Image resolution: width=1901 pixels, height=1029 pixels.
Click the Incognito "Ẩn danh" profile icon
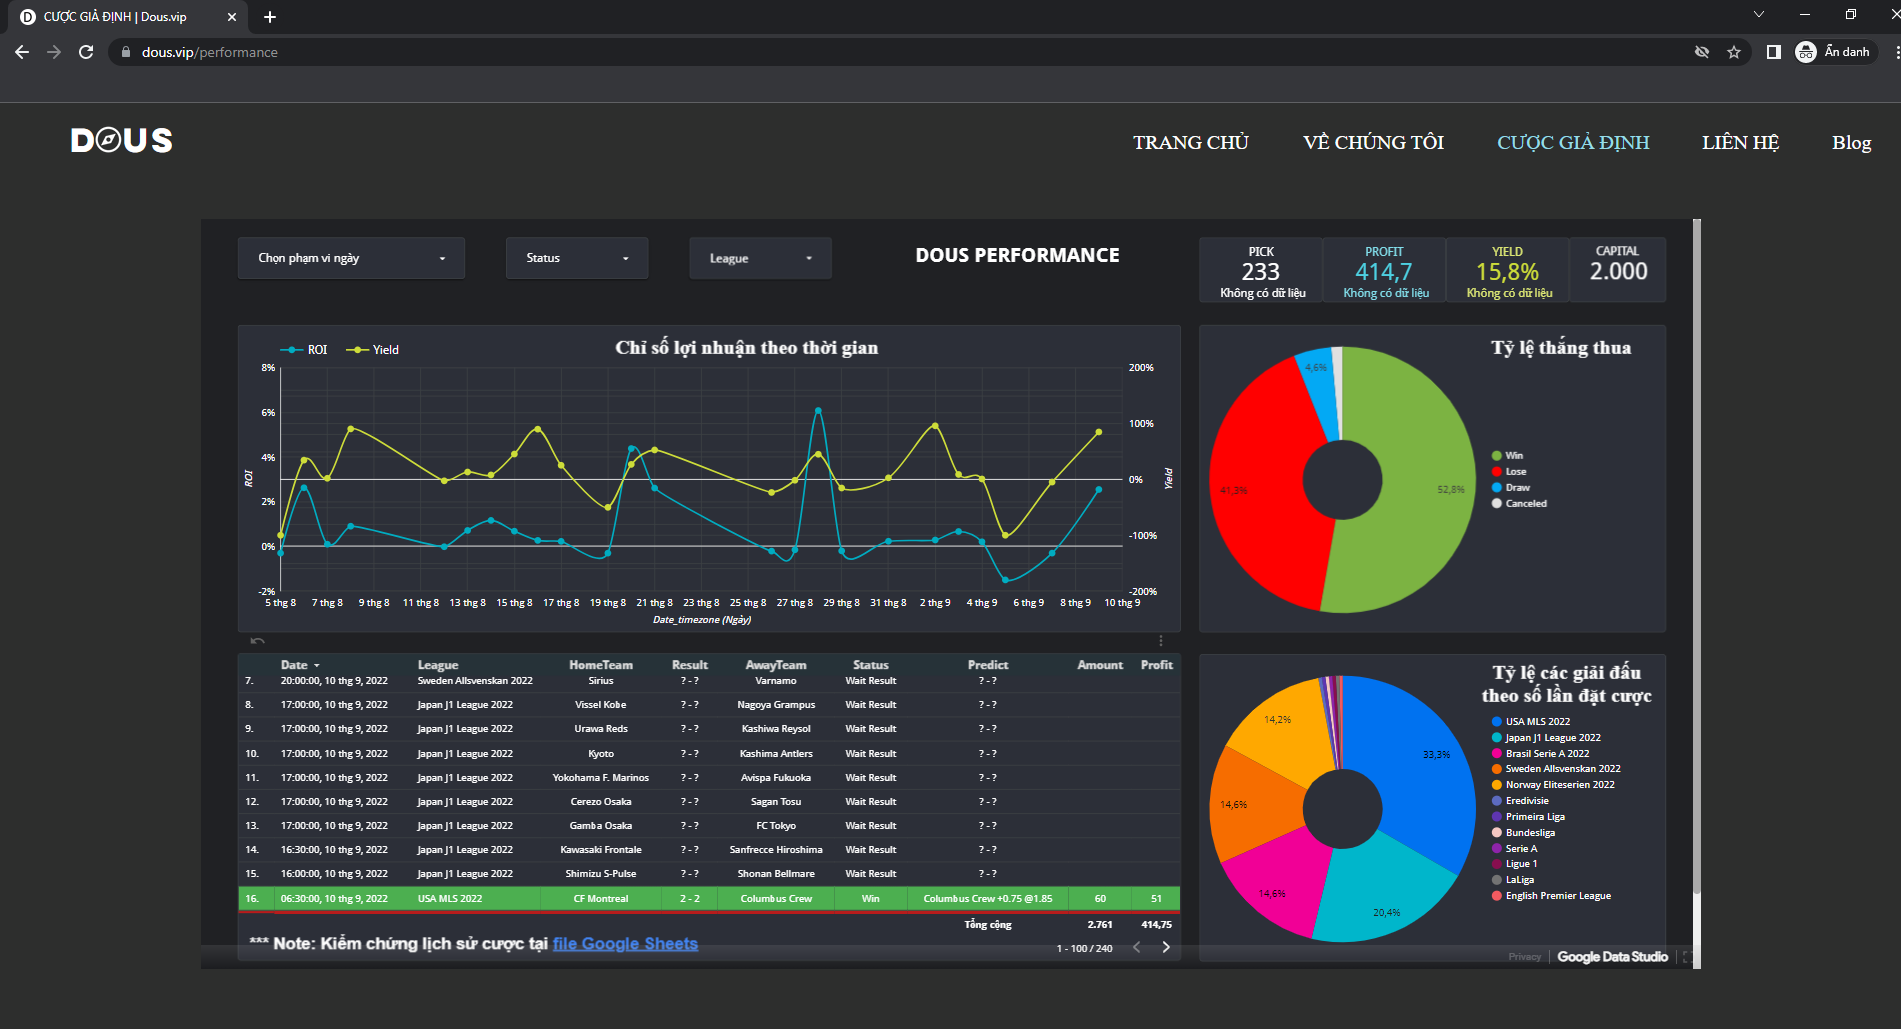click(1806, 52)
